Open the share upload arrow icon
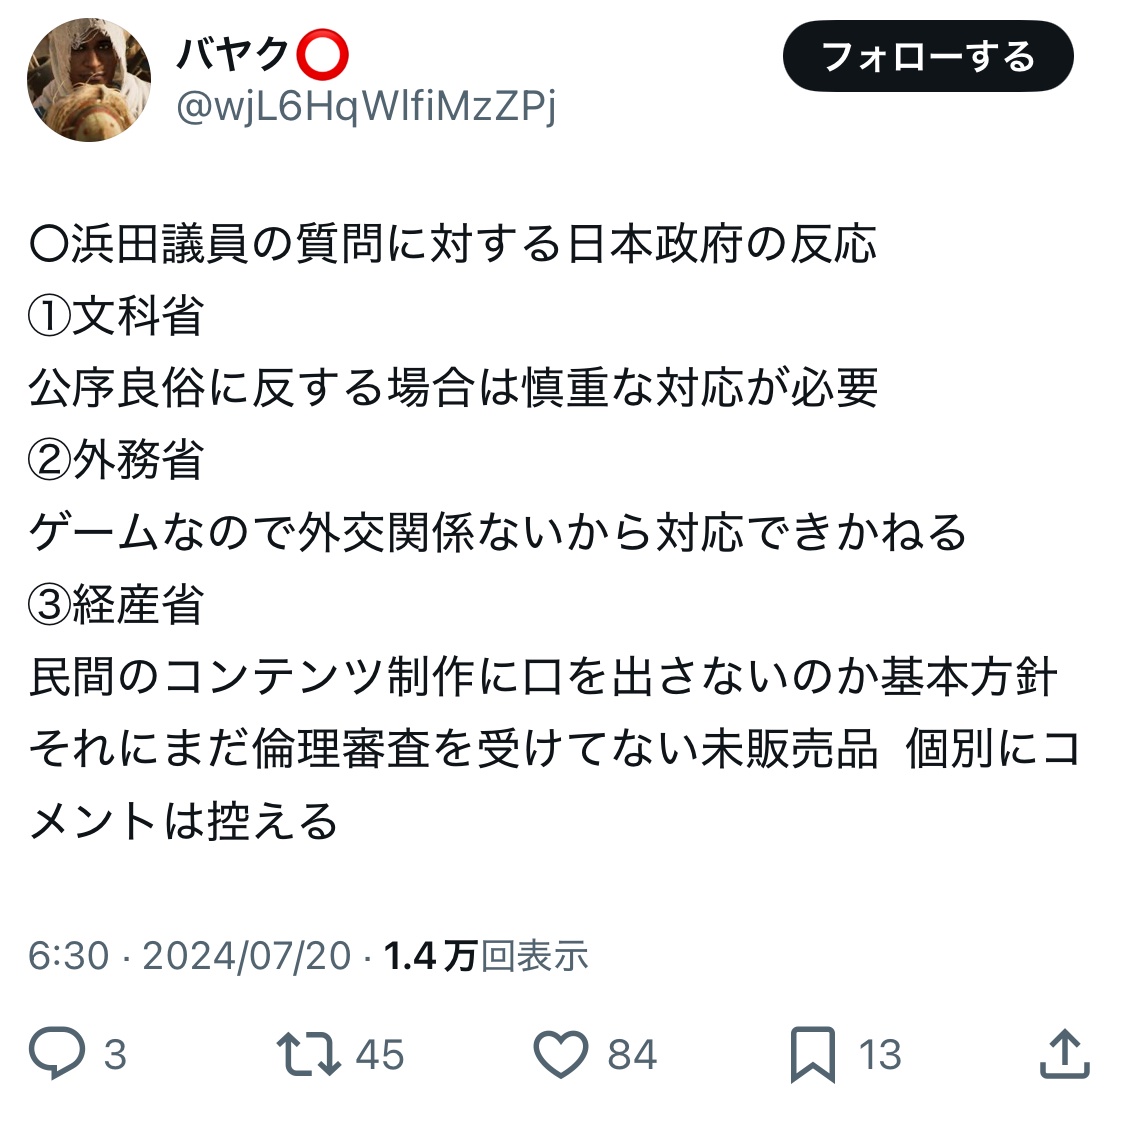The image size is (1125, 1139). [x=1065, y=1053]
